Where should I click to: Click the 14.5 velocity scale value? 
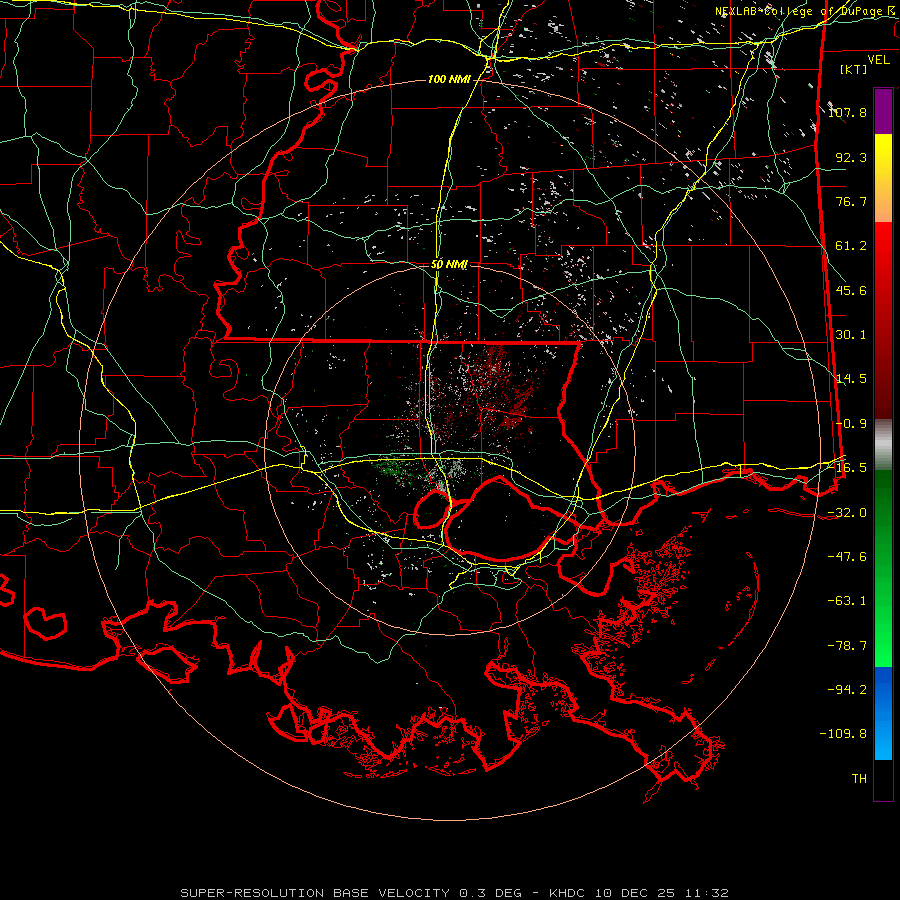tap(851, 379)
